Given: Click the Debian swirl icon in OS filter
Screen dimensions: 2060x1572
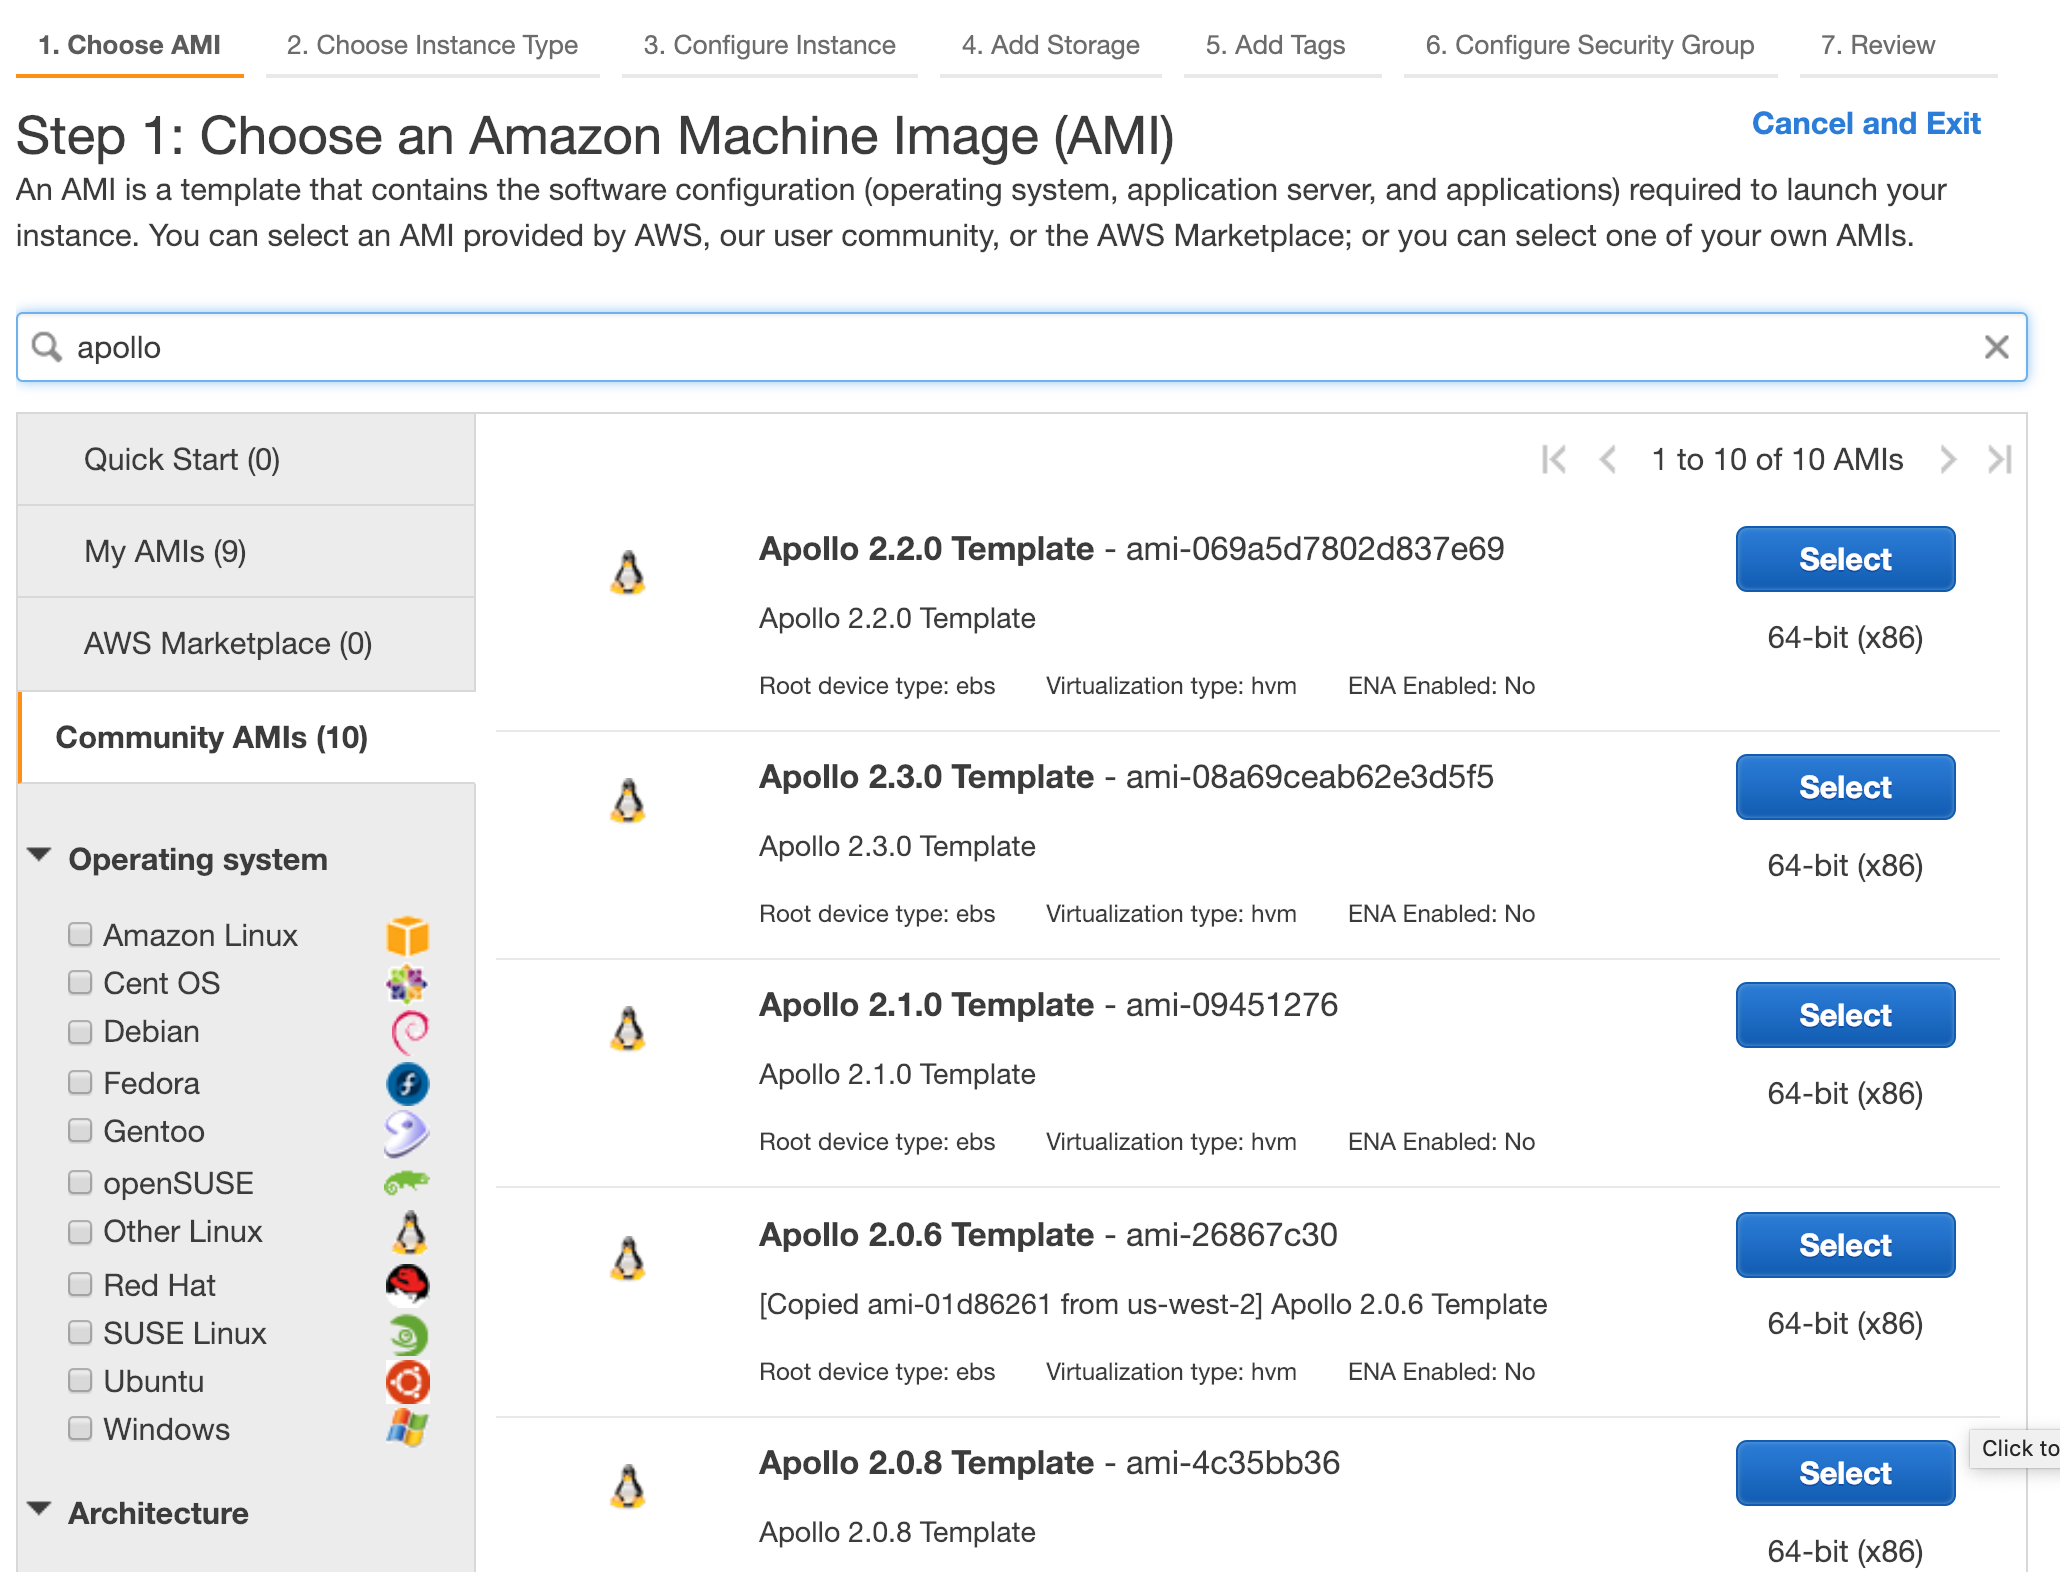Looking at the screenshot, I should click(x=408, y=1032).
